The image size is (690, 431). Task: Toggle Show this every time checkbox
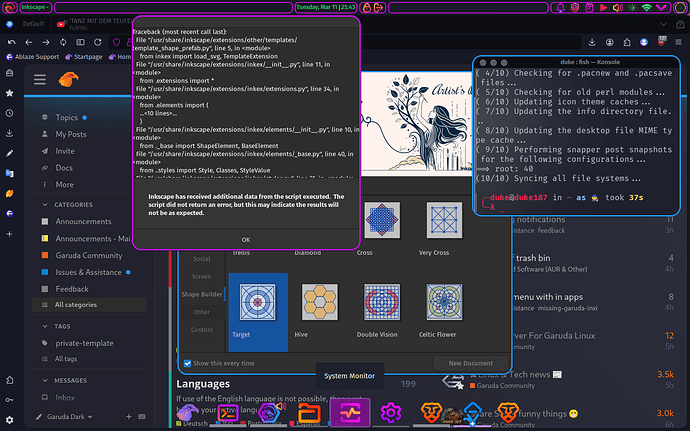(x=187, y=363)
